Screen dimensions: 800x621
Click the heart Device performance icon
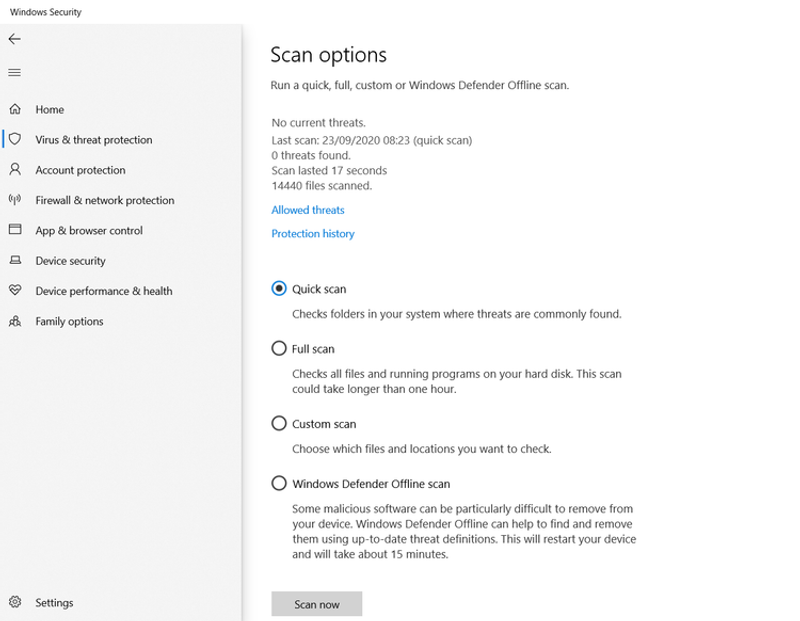(15, 290)
